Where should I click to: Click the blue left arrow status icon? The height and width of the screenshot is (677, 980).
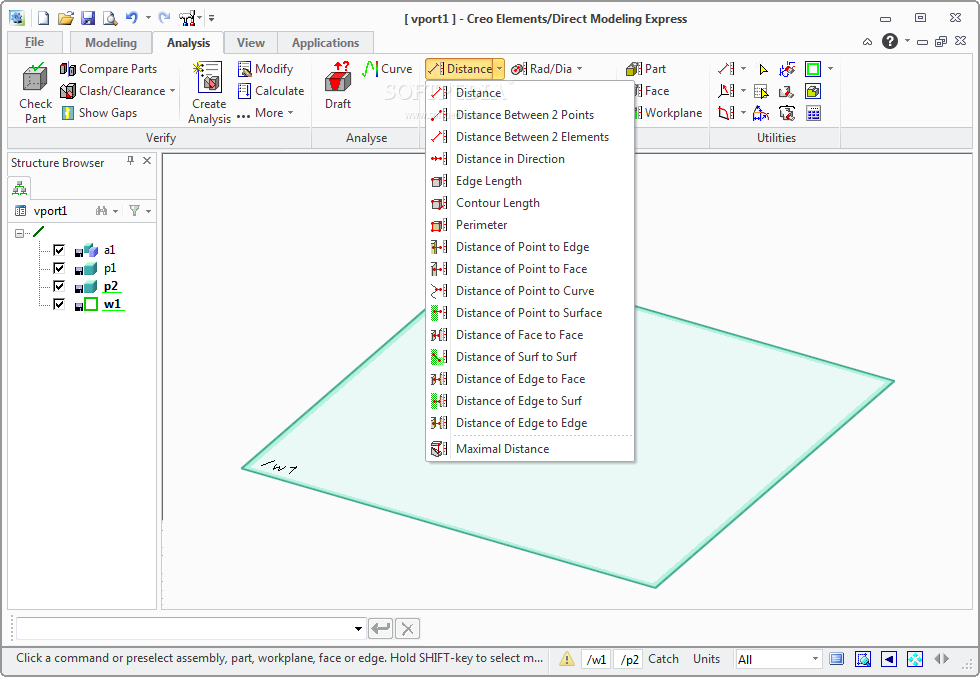click(x=889, y=659)
